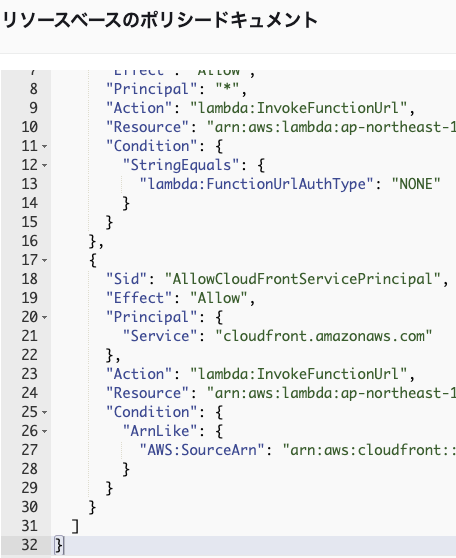Viewport: 456px width, 558px height.
Task: Place cursor on the Principal wildcard value on line 8
Action: pos(227,89)
